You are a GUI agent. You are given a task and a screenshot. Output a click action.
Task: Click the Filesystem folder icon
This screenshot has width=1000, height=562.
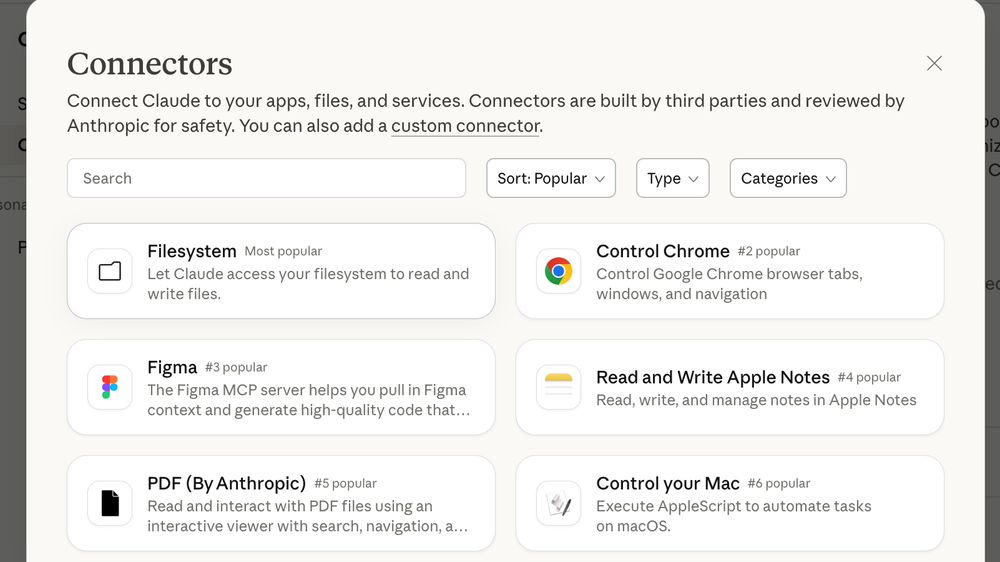coord(110,271)
